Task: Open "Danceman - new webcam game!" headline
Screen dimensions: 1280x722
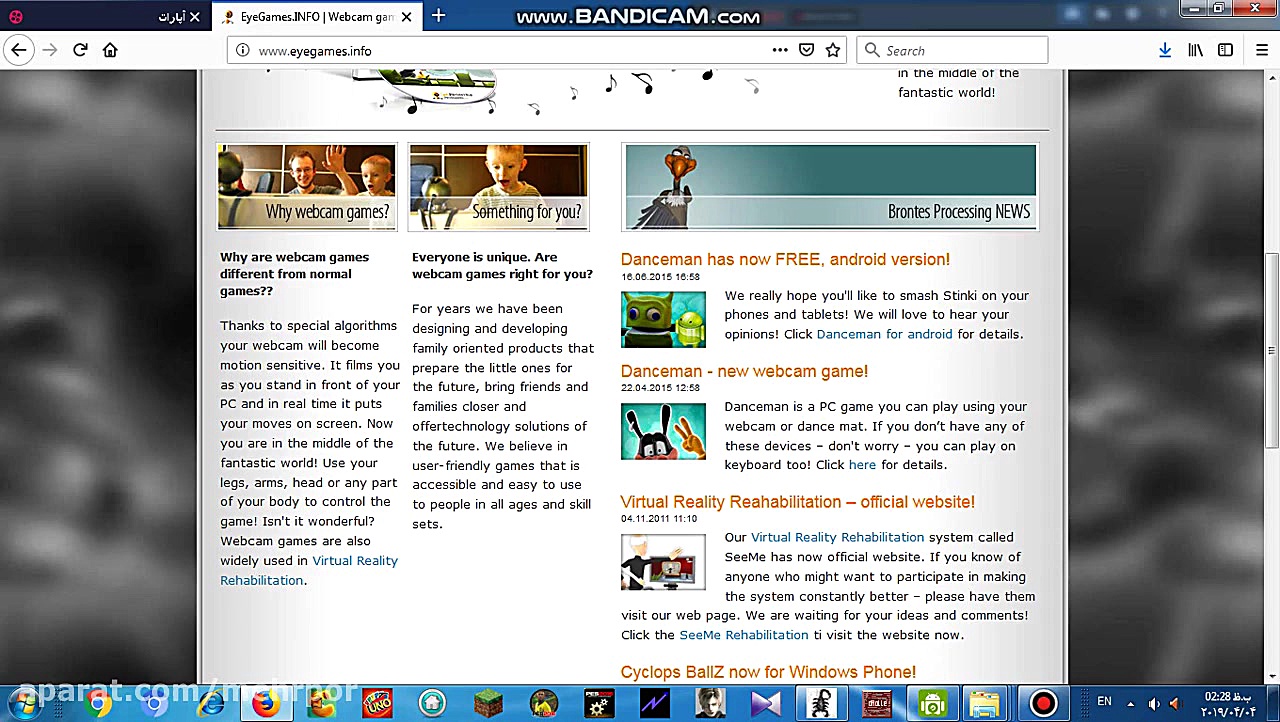Action: pos(744,372)
